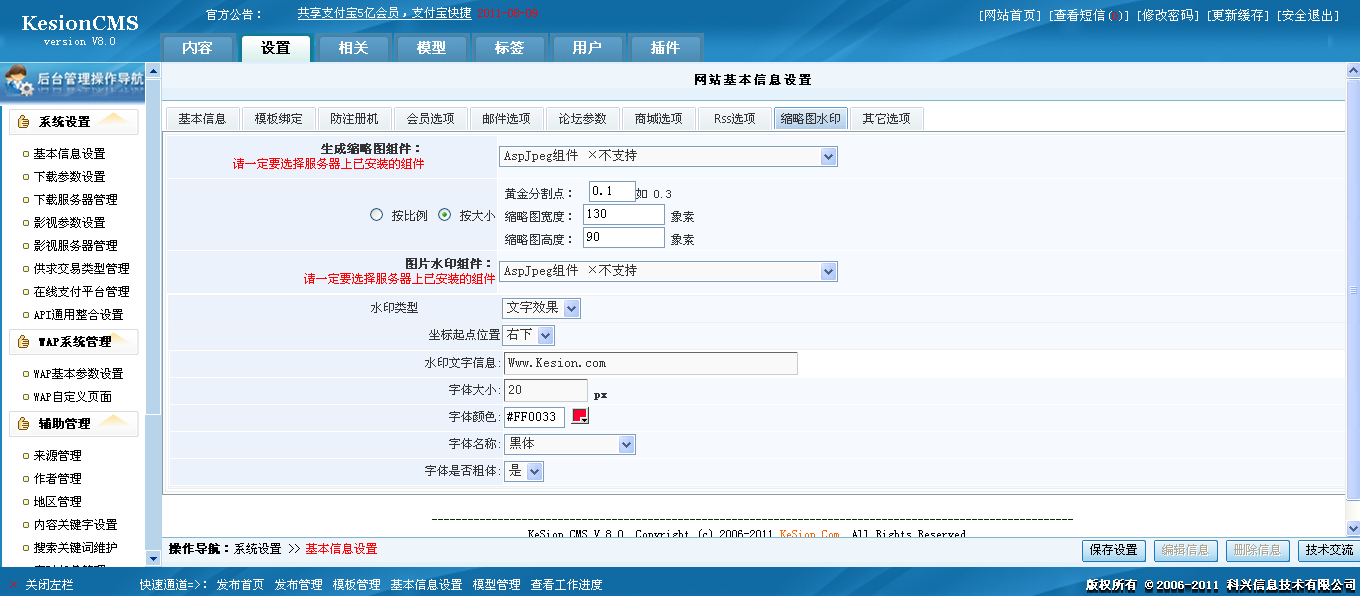
Task: Click the 安全退出 link
Action: 1308,15
